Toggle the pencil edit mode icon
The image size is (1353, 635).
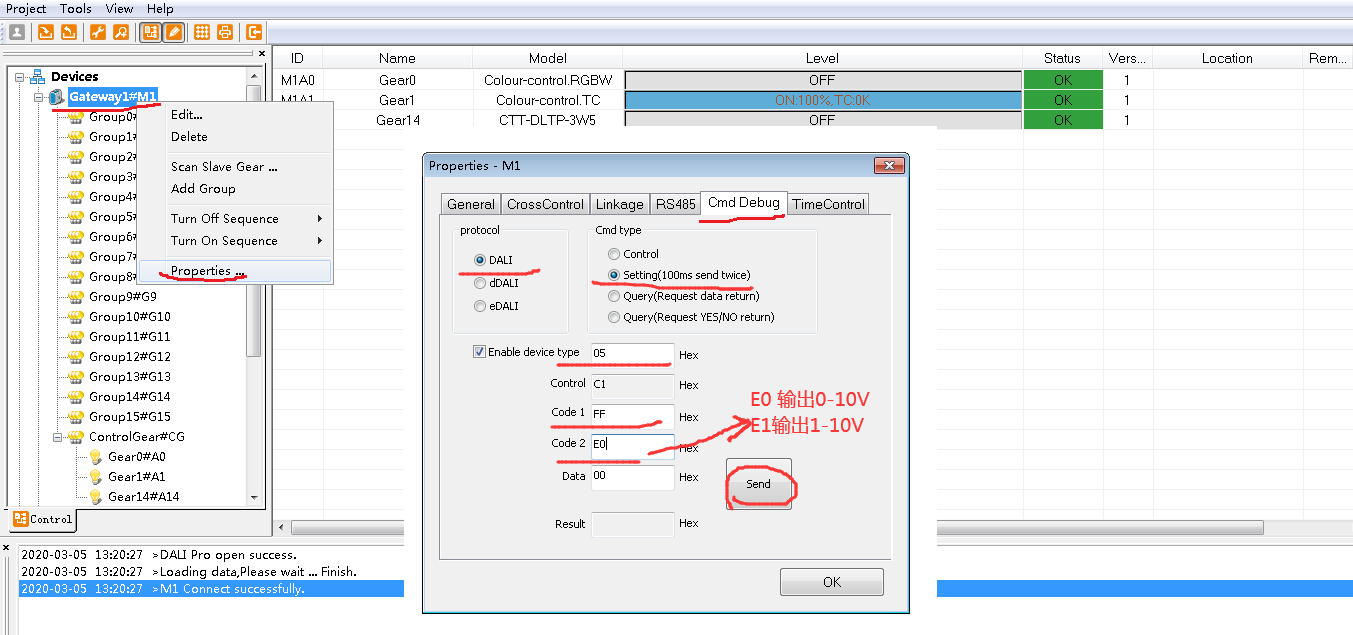tap(174, 32)
